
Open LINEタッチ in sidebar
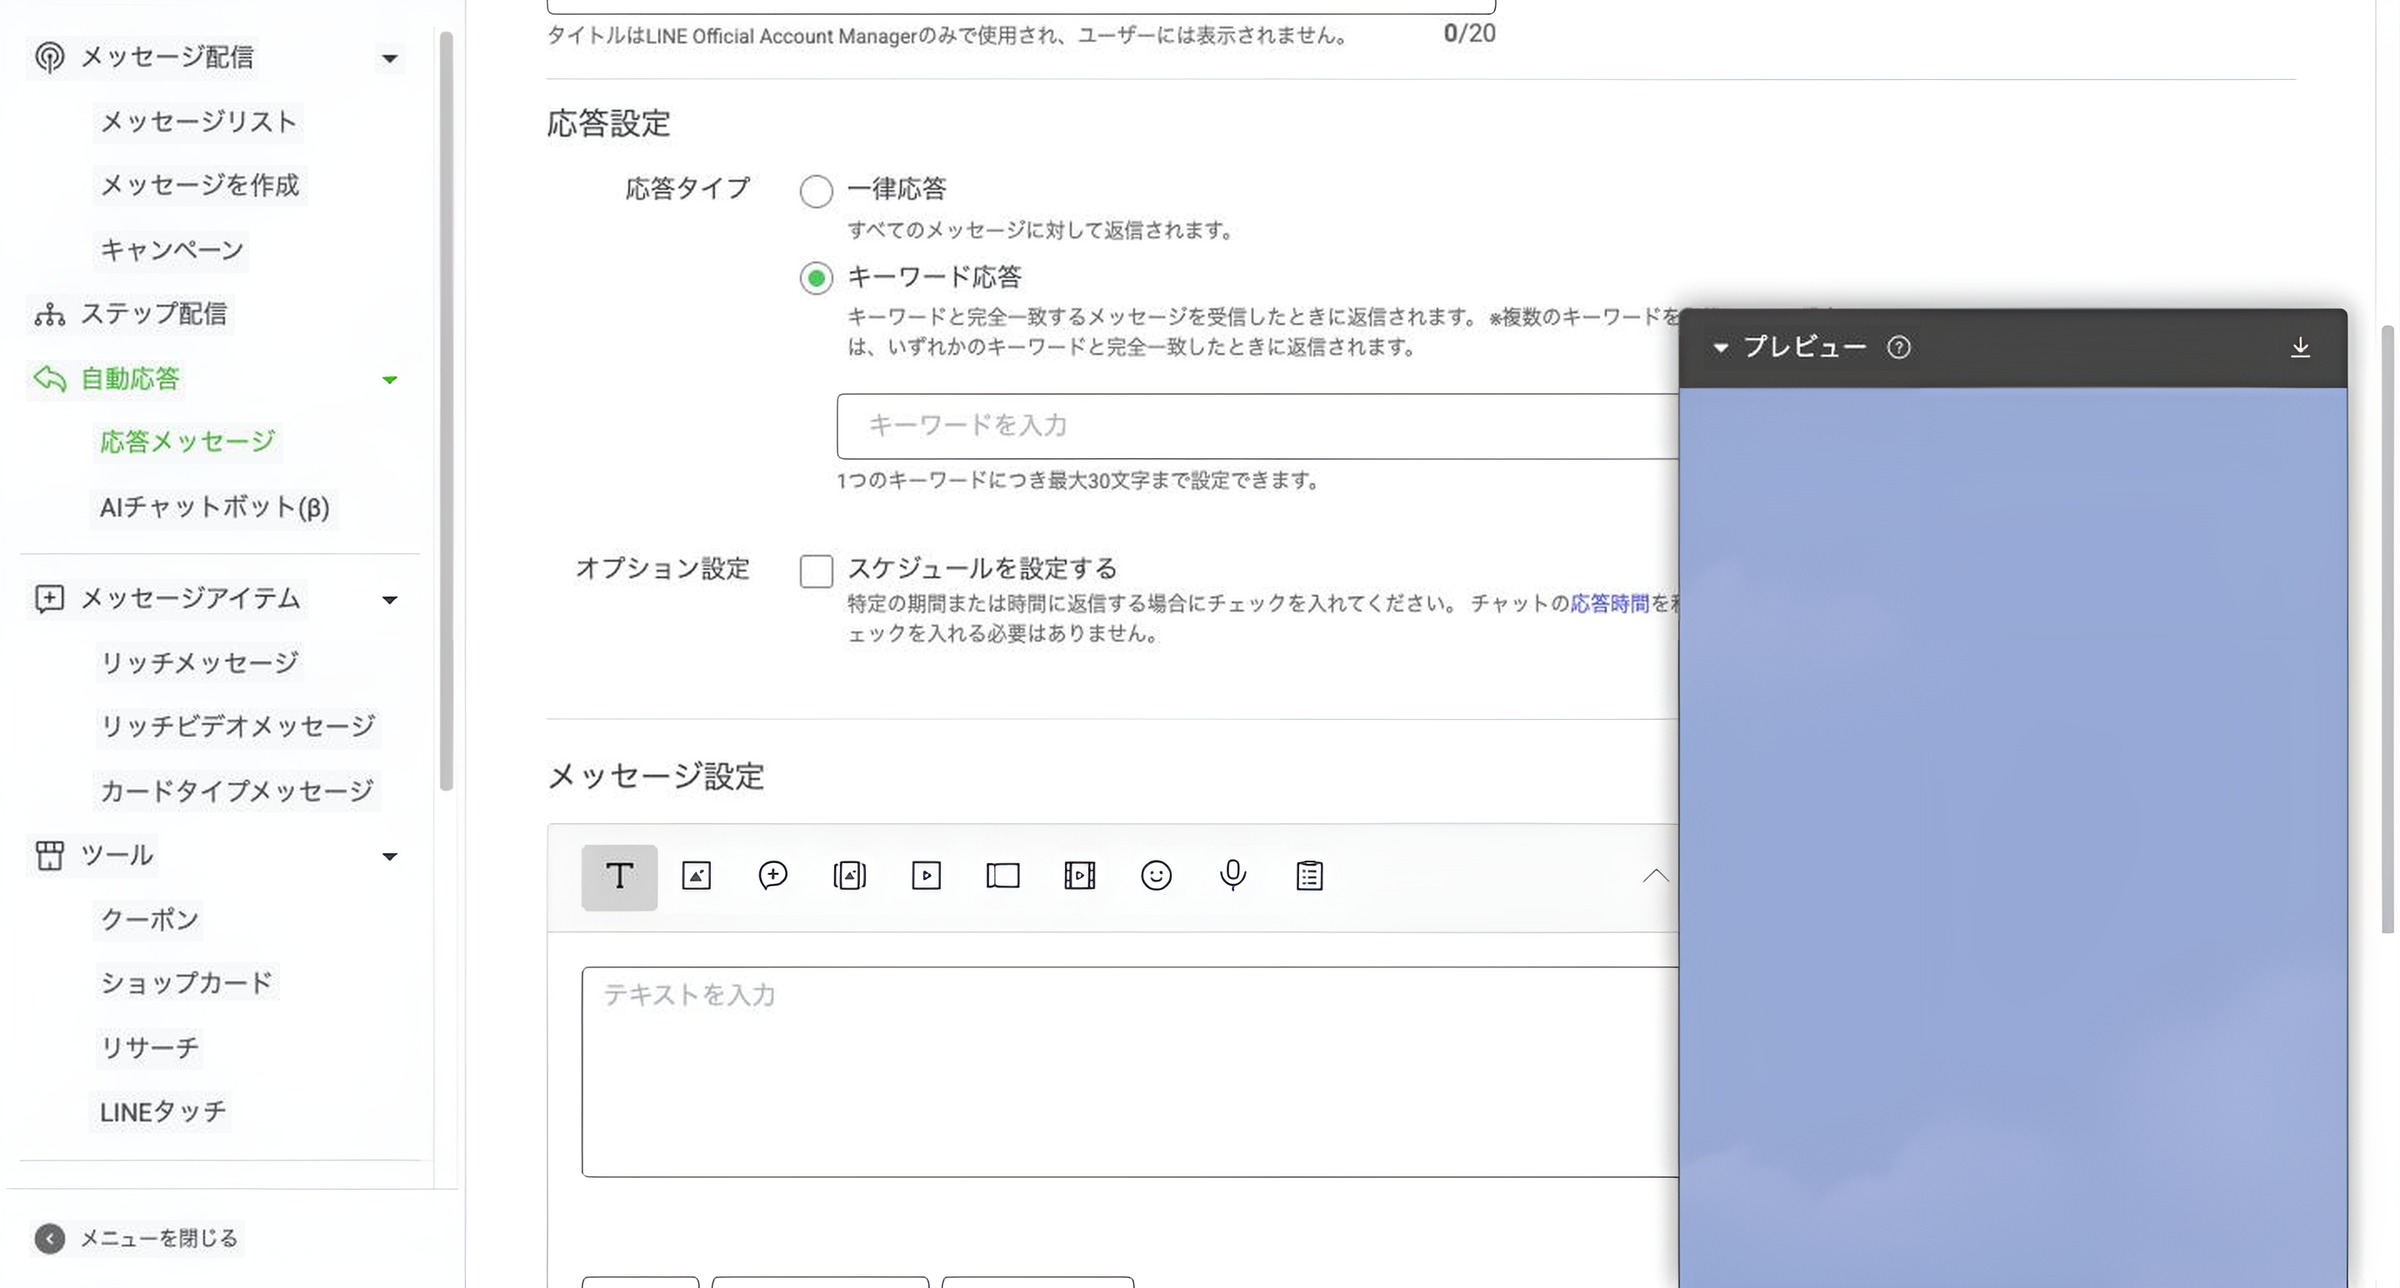click(x=162, y=1112)
